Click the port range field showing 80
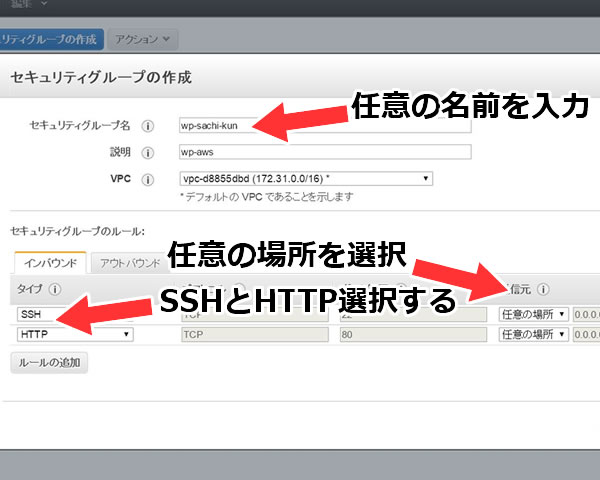This screenshot has width=600, height=480. [x=413, y=335]
